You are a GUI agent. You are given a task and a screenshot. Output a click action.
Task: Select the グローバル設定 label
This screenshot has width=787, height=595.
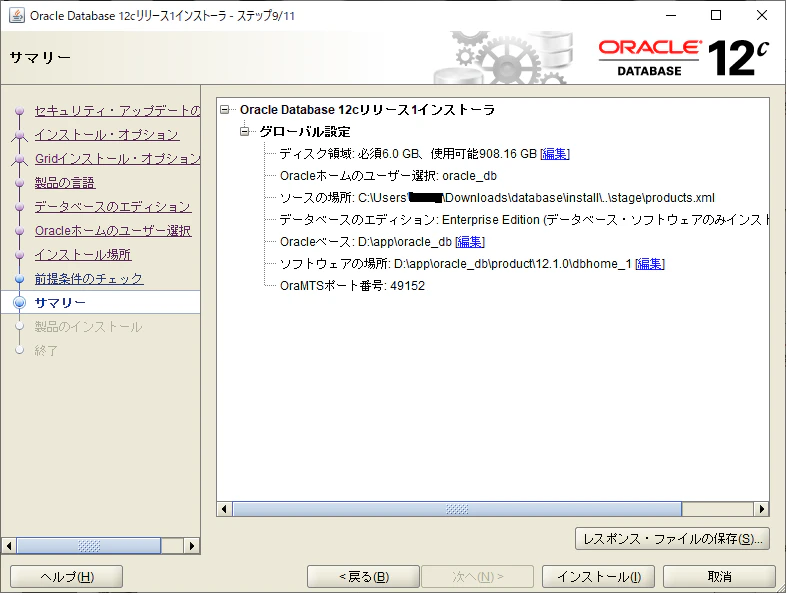tap(305, 132)
